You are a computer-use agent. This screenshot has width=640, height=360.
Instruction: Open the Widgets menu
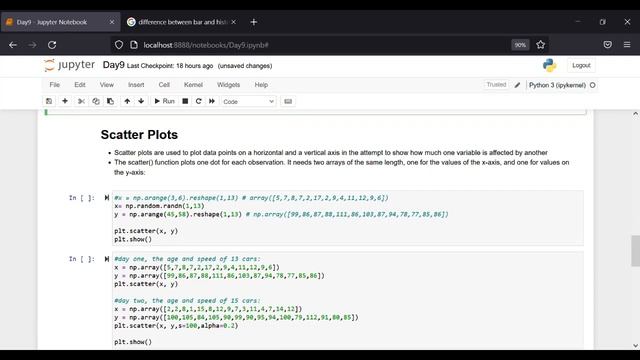pos(228,85)
